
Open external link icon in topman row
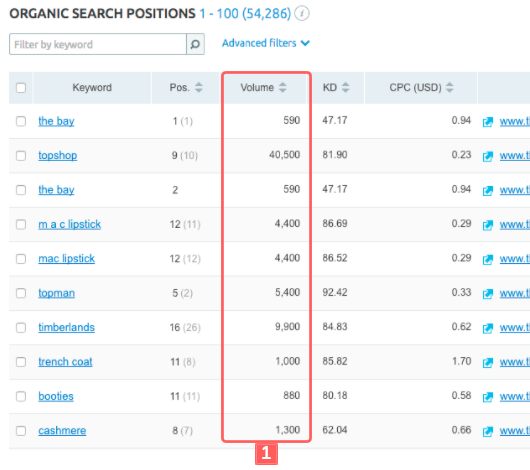click(x=487, y=293)
